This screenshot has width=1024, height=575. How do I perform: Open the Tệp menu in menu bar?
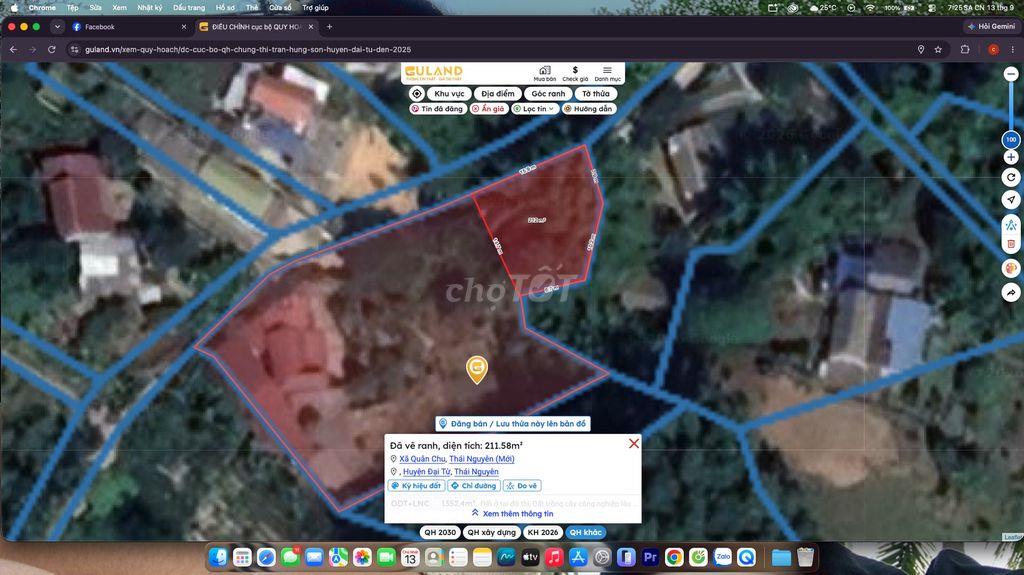pyautogui.click(x=72, y=8)
